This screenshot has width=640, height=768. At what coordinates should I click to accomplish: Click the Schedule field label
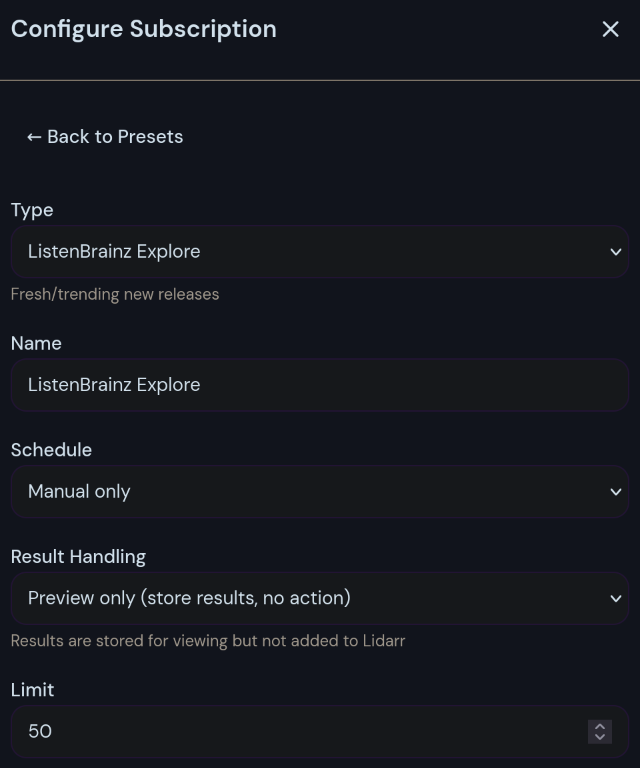click(51, 450)
